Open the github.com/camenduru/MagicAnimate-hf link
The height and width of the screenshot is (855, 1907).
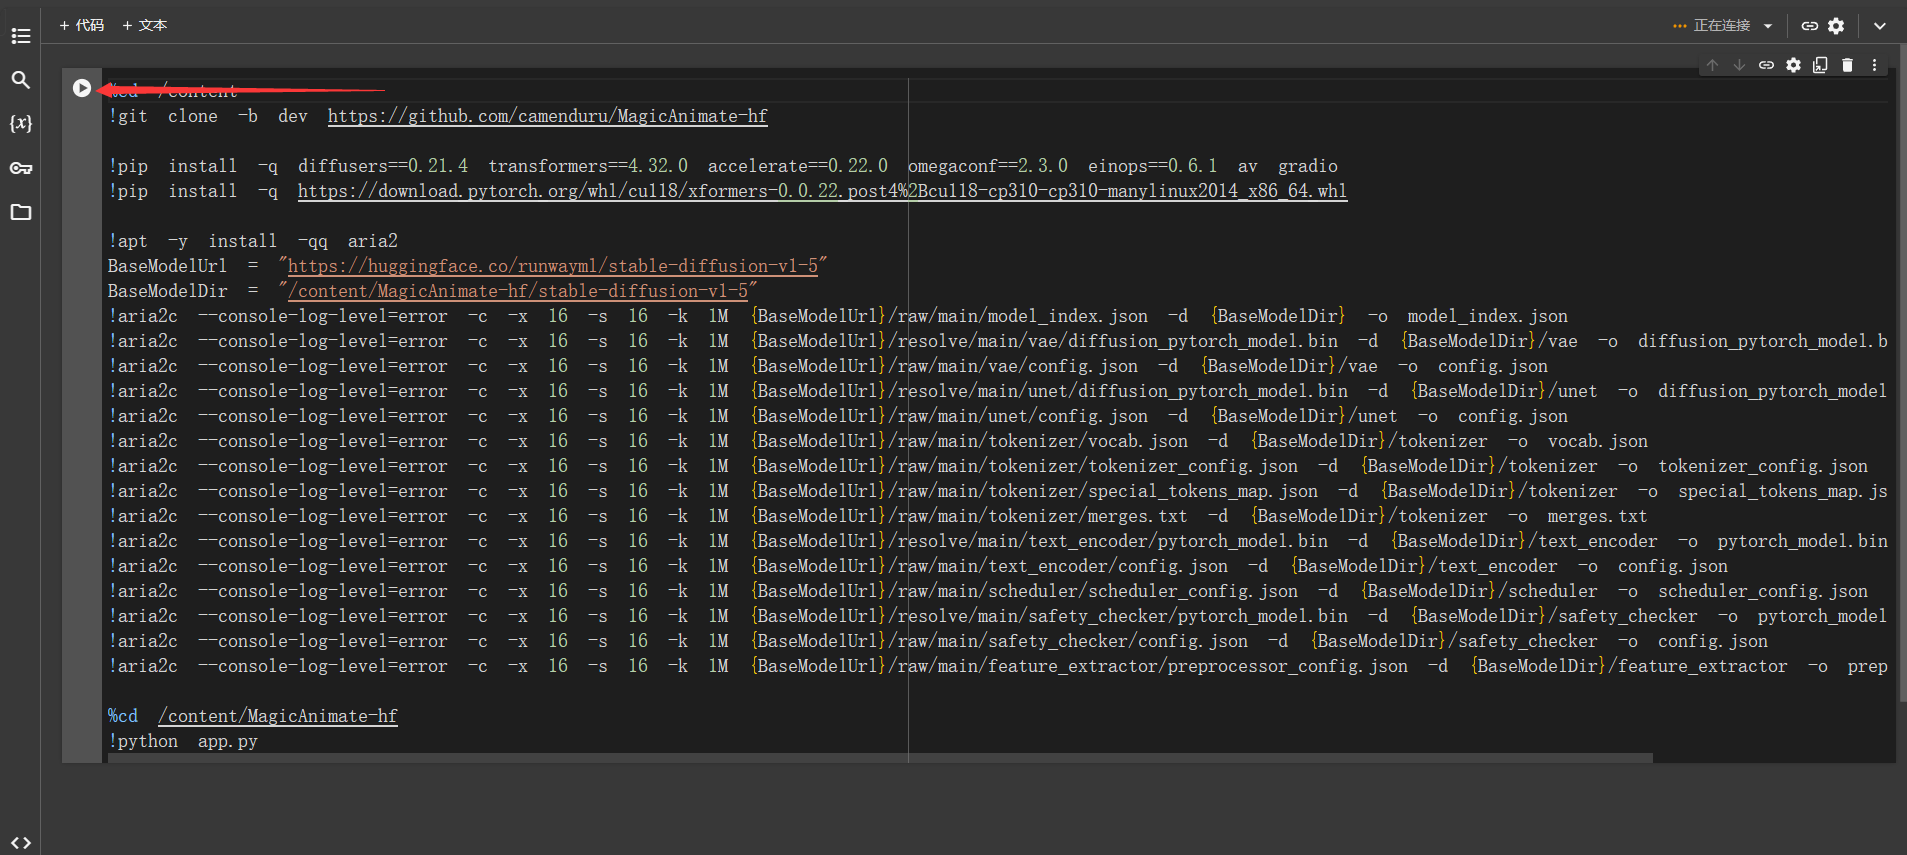point(548,116)
